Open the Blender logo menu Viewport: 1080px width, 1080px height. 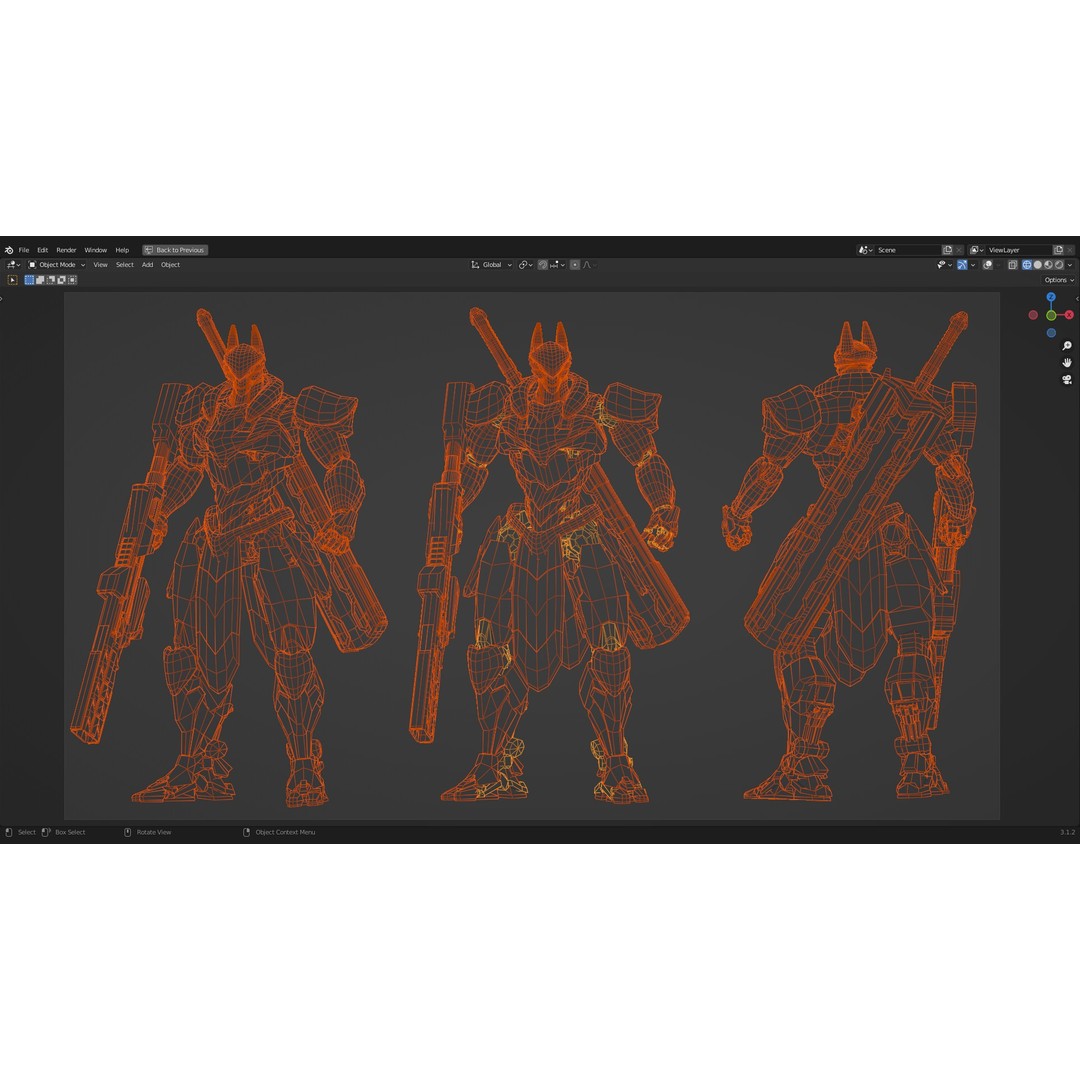(x=9, y=250)
